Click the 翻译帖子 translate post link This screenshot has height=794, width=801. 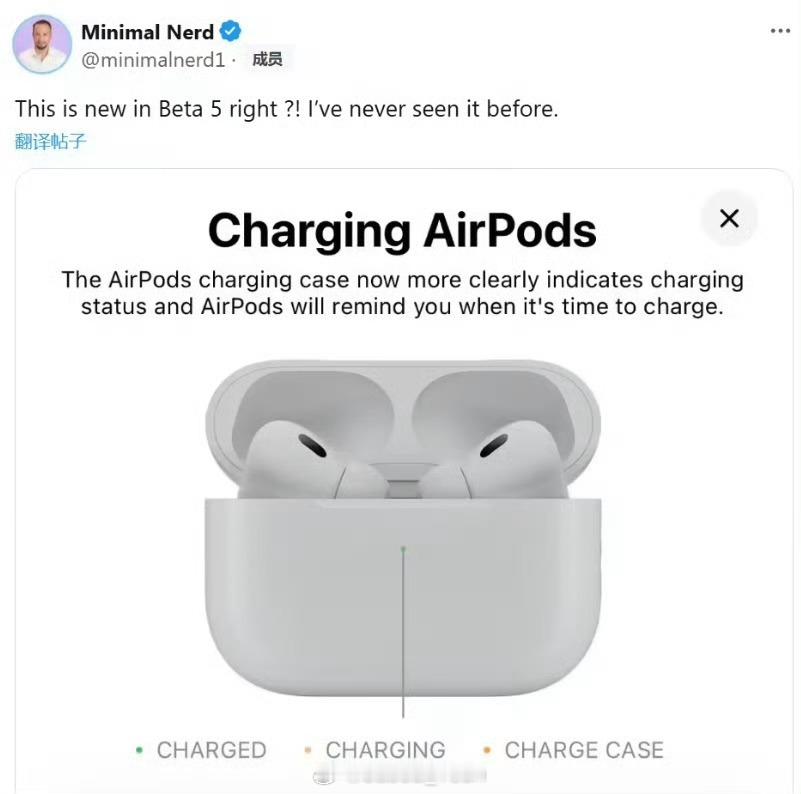[51, 141]
